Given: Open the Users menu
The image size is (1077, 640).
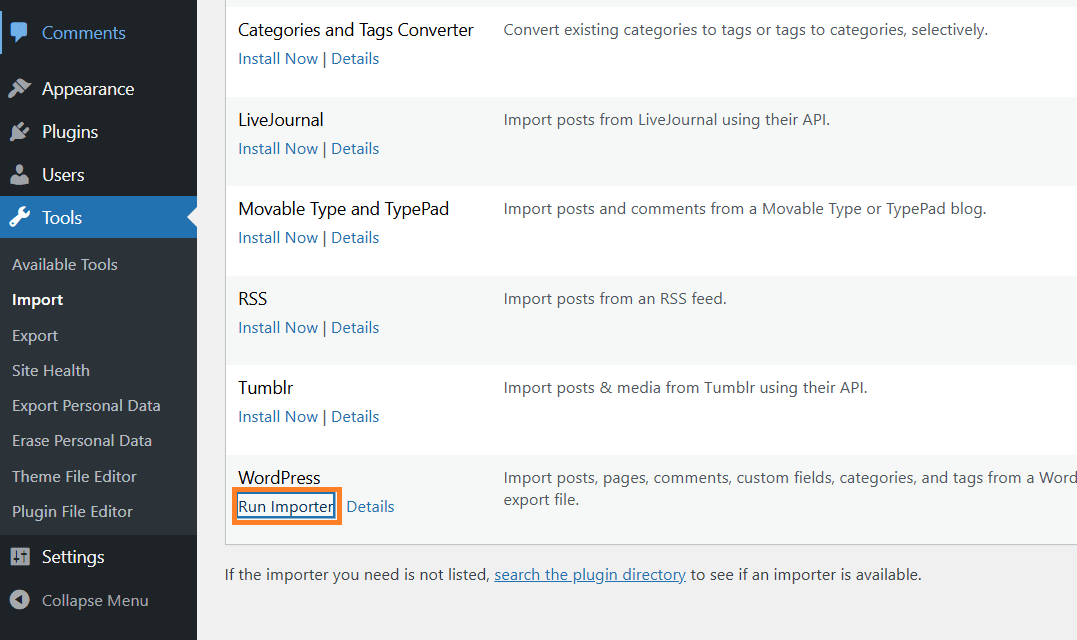Looking at the screenshot, I should 63,174.
